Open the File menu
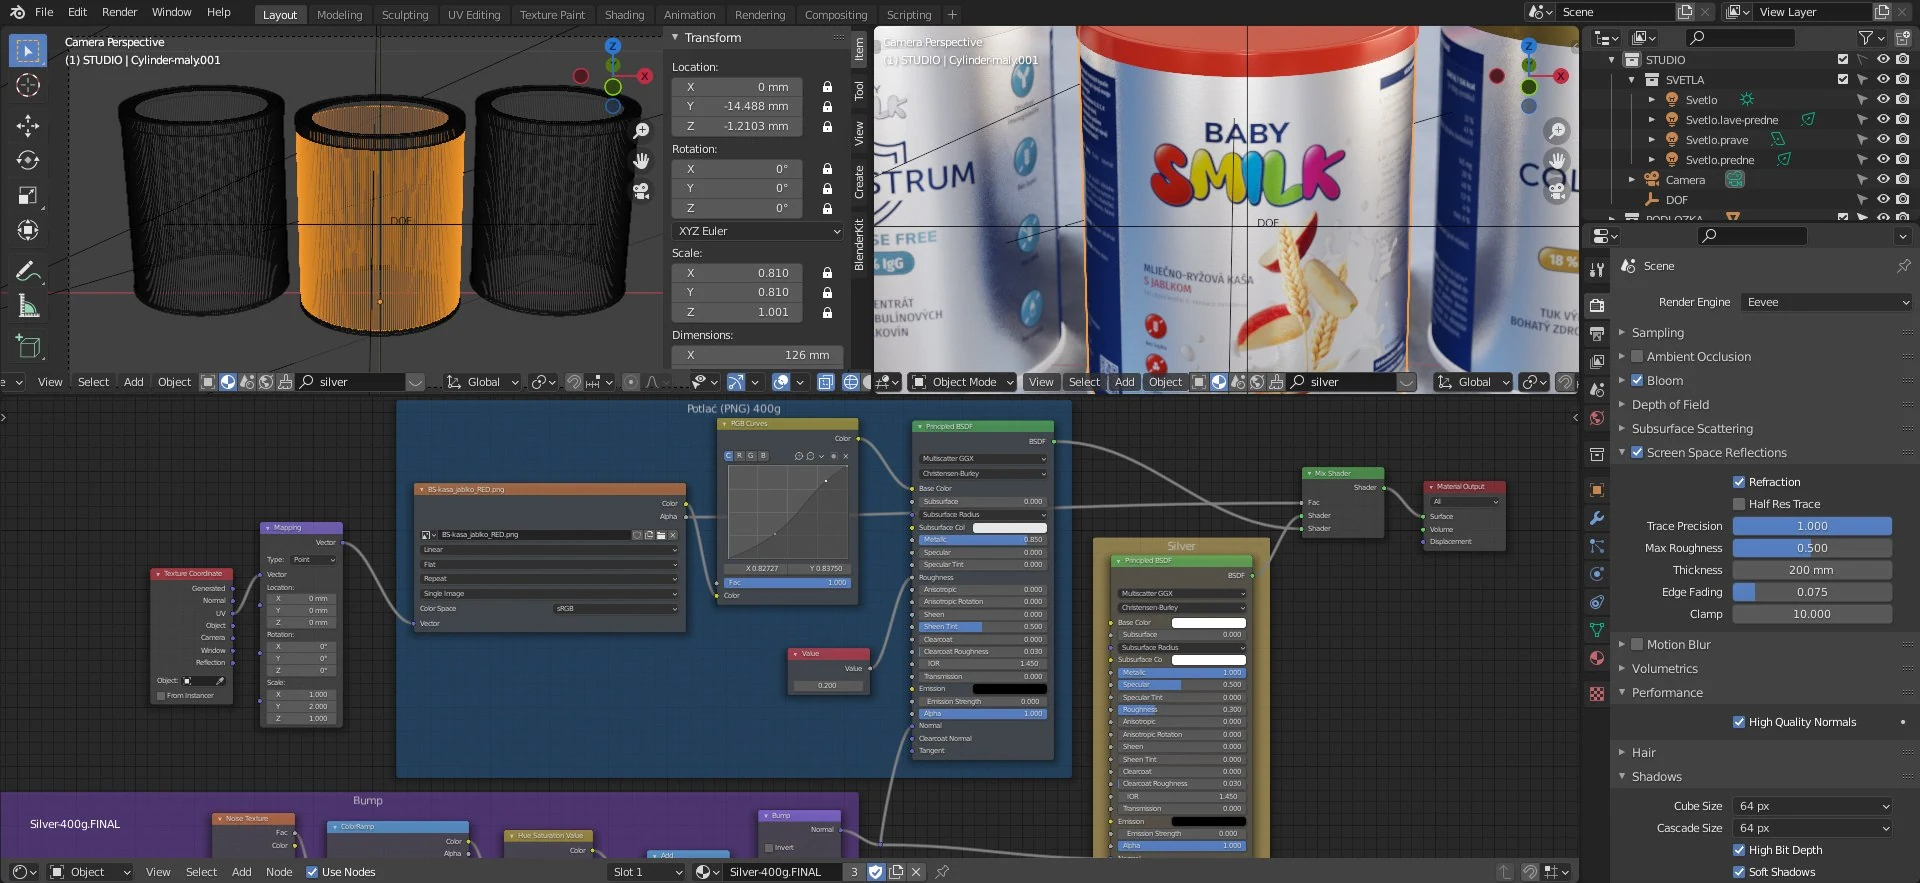1920x883 pixels. [44, 12]
